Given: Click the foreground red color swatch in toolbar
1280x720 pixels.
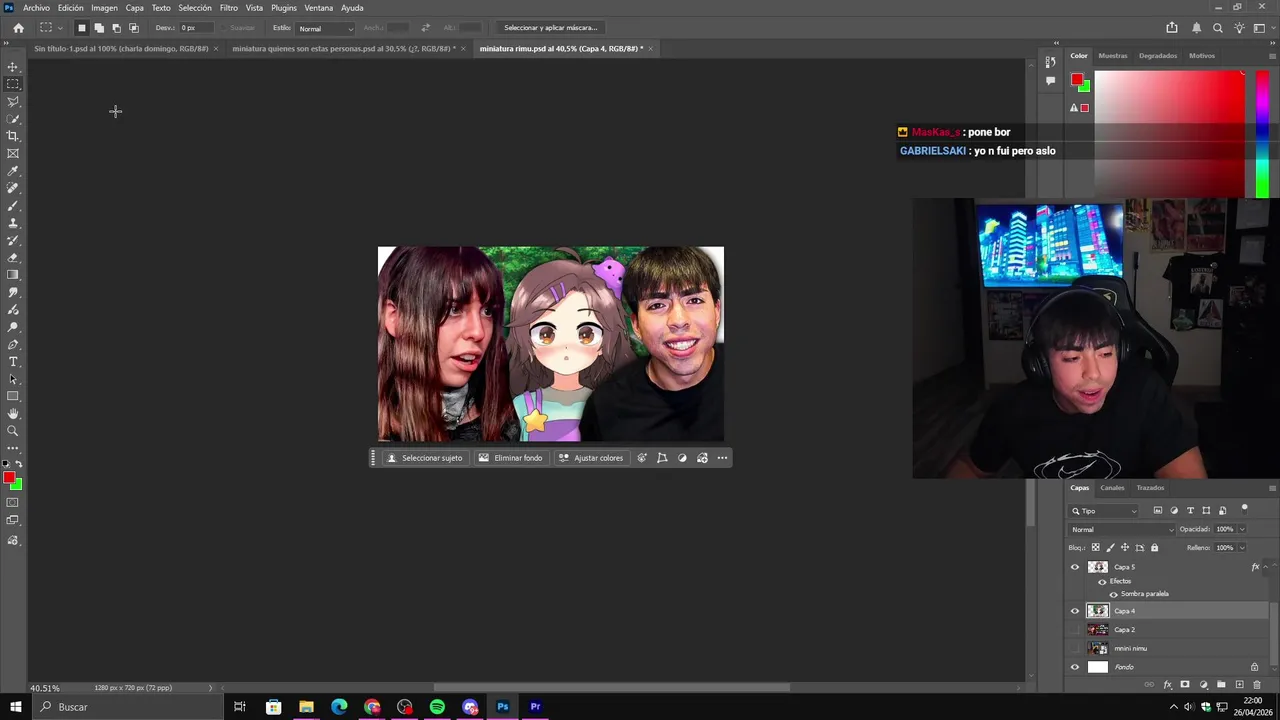Looking at the screenshot, I should 9,478.
